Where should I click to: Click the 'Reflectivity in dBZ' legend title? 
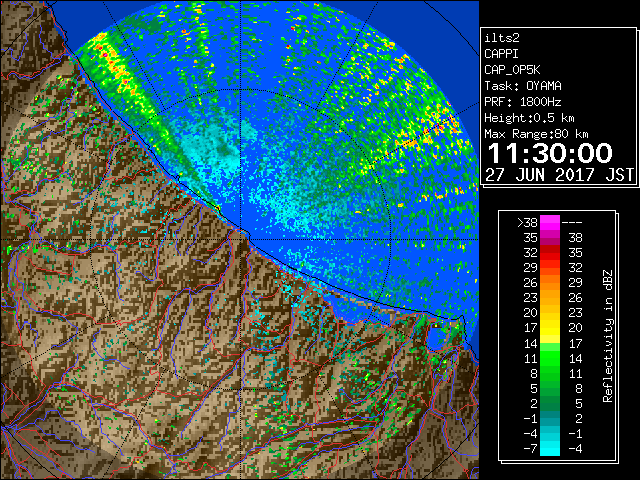607,336
